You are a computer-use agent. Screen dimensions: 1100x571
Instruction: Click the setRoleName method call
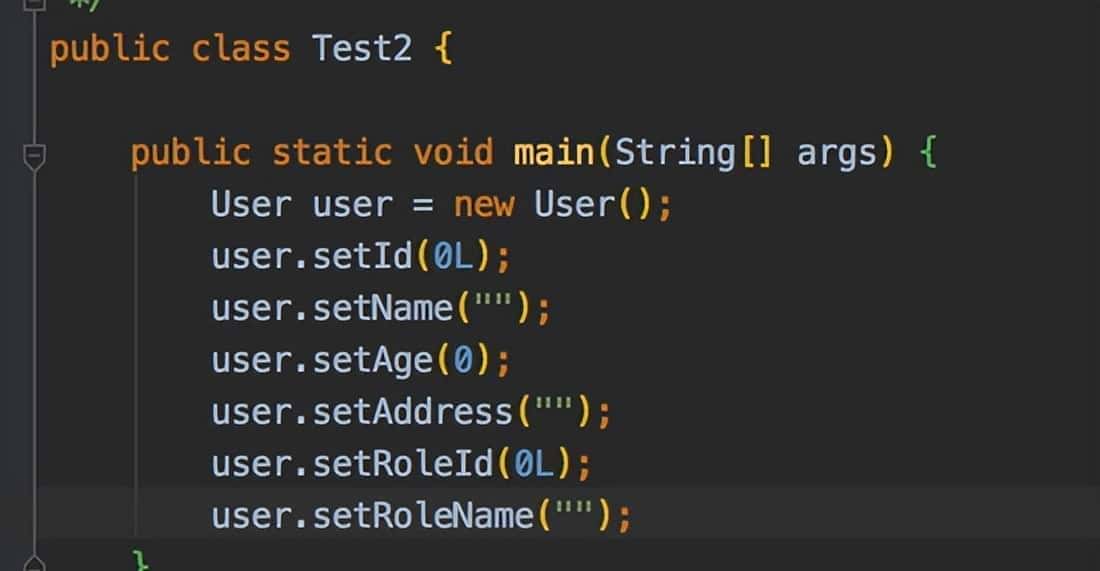(423, 516)
